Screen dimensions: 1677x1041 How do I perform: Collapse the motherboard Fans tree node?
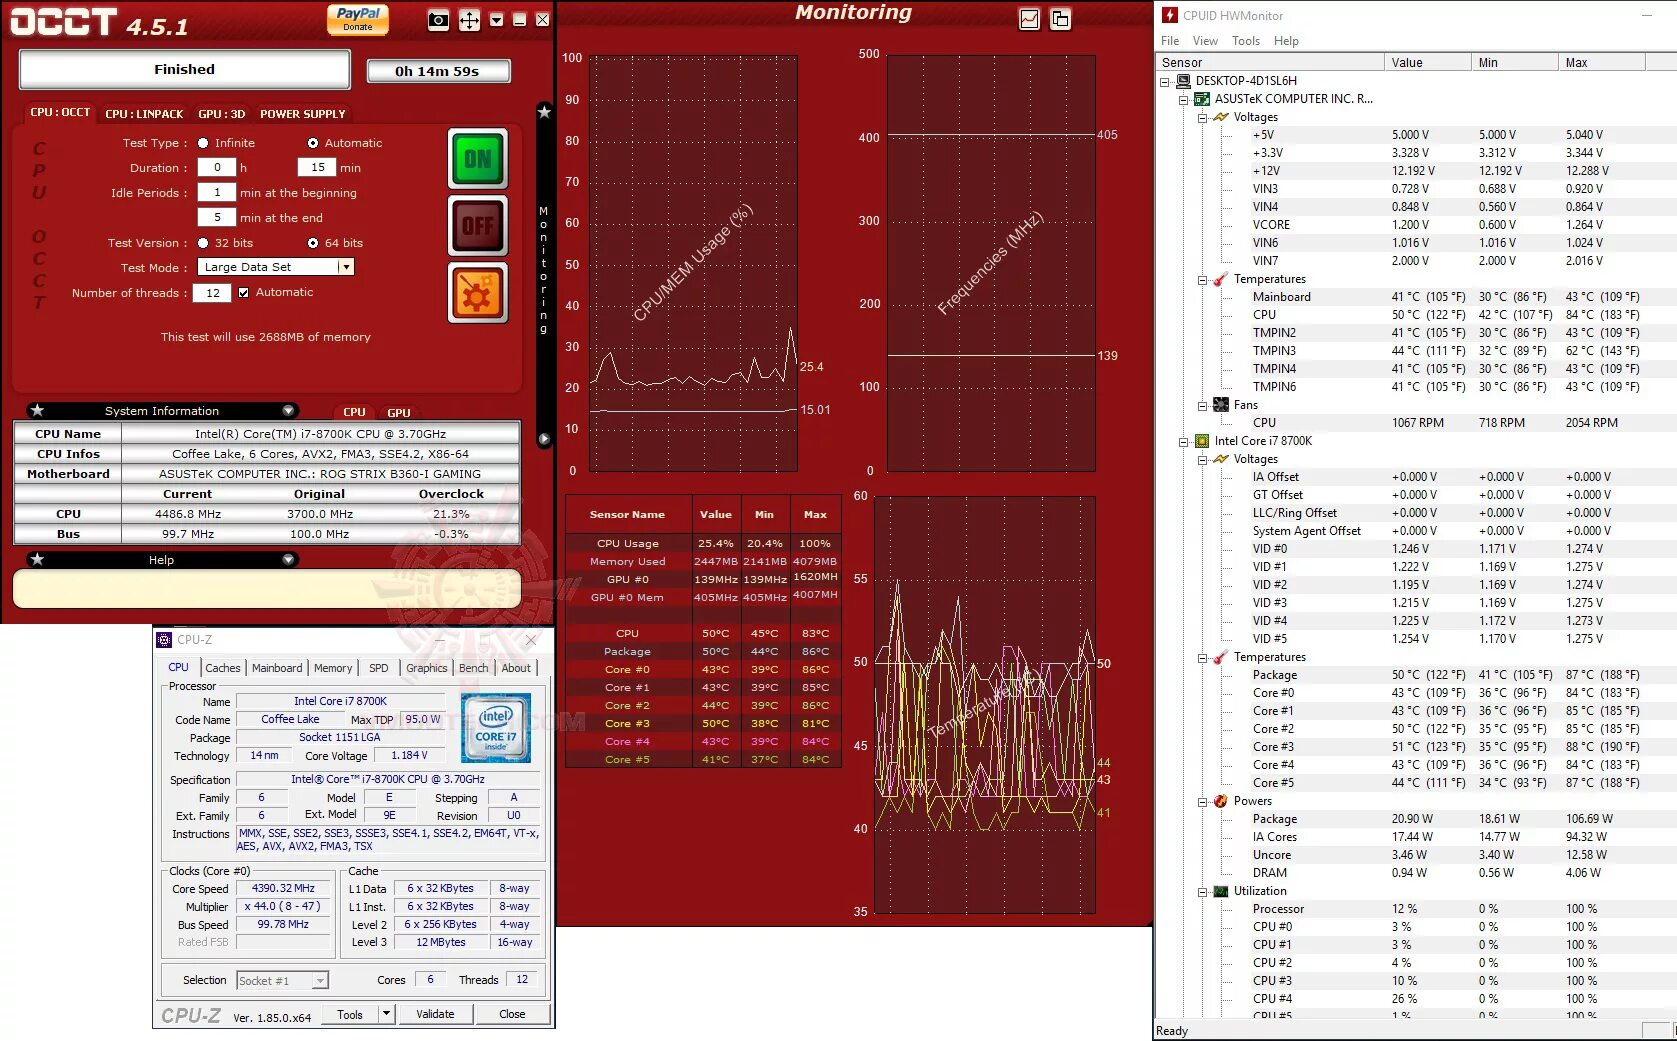pos(1202,406)
